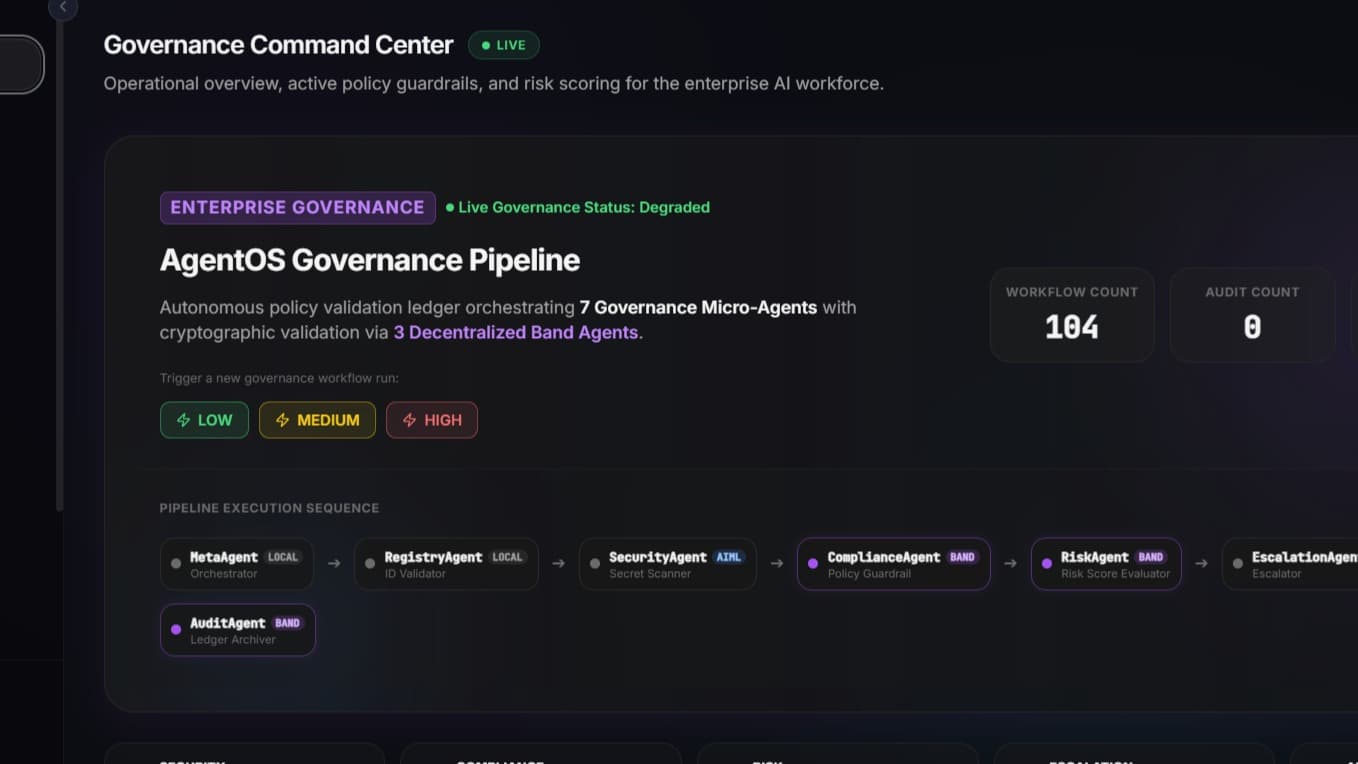Click the LIVE status badge

tap(504, 45)
